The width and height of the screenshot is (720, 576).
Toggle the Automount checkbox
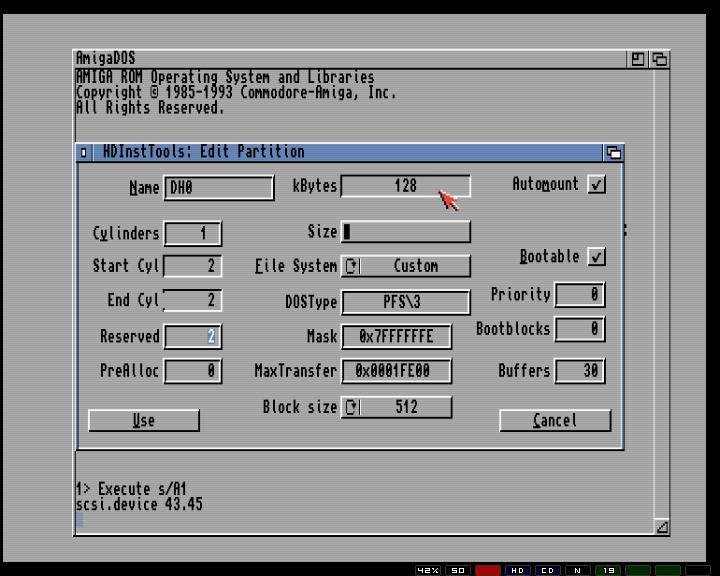(596, 185)
